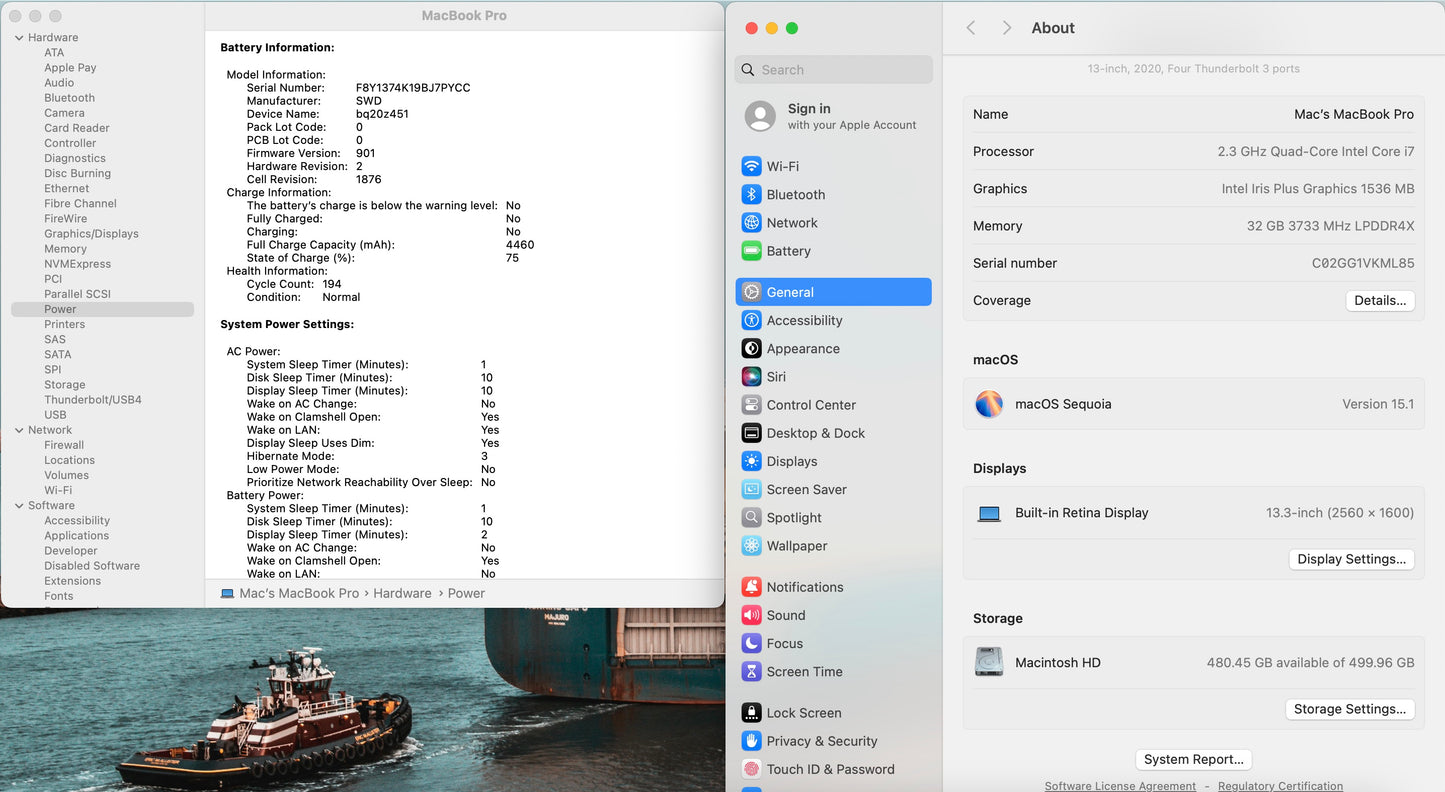Open the Software License Agreement link

pyautogui.click(x=1119, y=786)
